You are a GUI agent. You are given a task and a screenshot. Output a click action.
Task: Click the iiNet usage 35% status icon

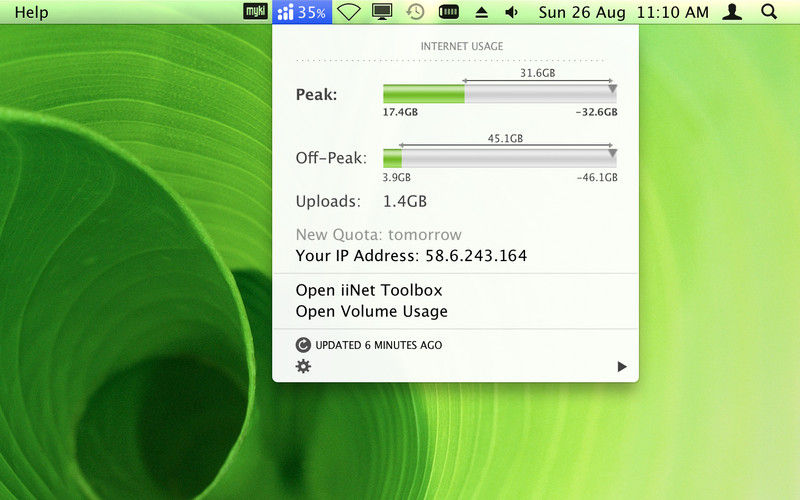tap(302, 12)
